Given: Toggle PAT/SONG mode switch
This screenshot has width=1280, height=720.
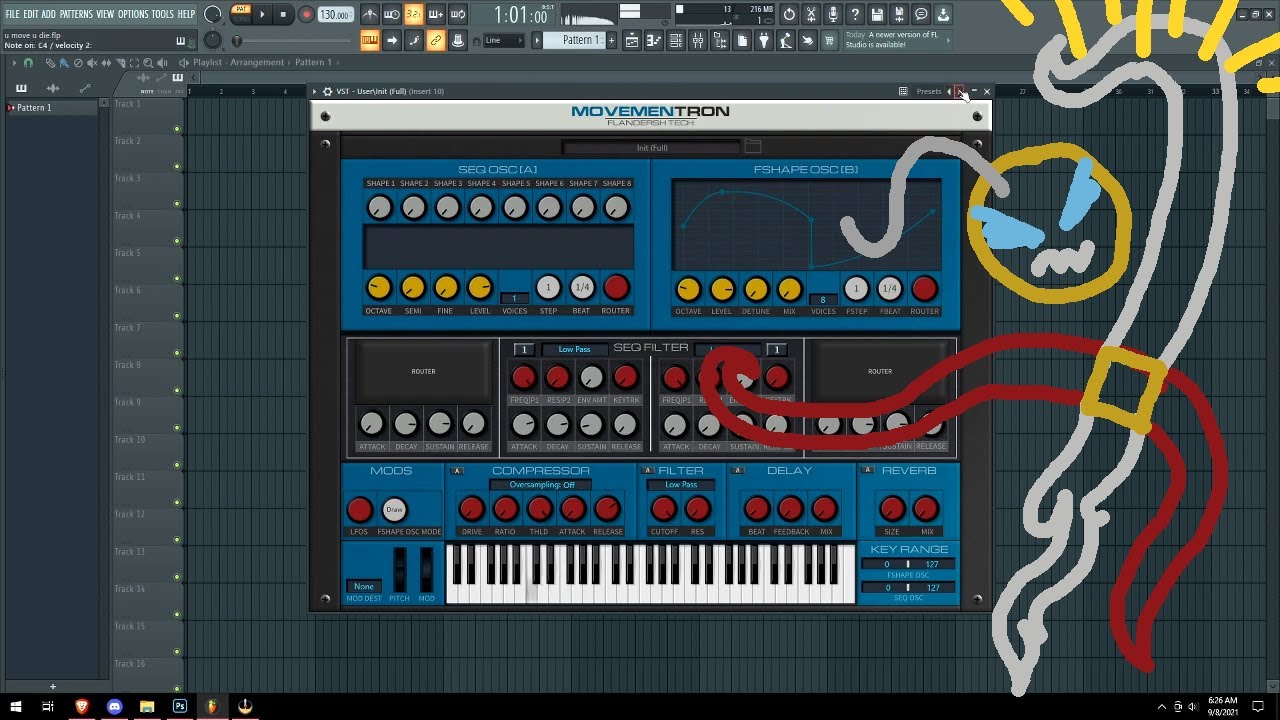Looking at the screenshot, I should pyautogui.click(x=240, y=14).
